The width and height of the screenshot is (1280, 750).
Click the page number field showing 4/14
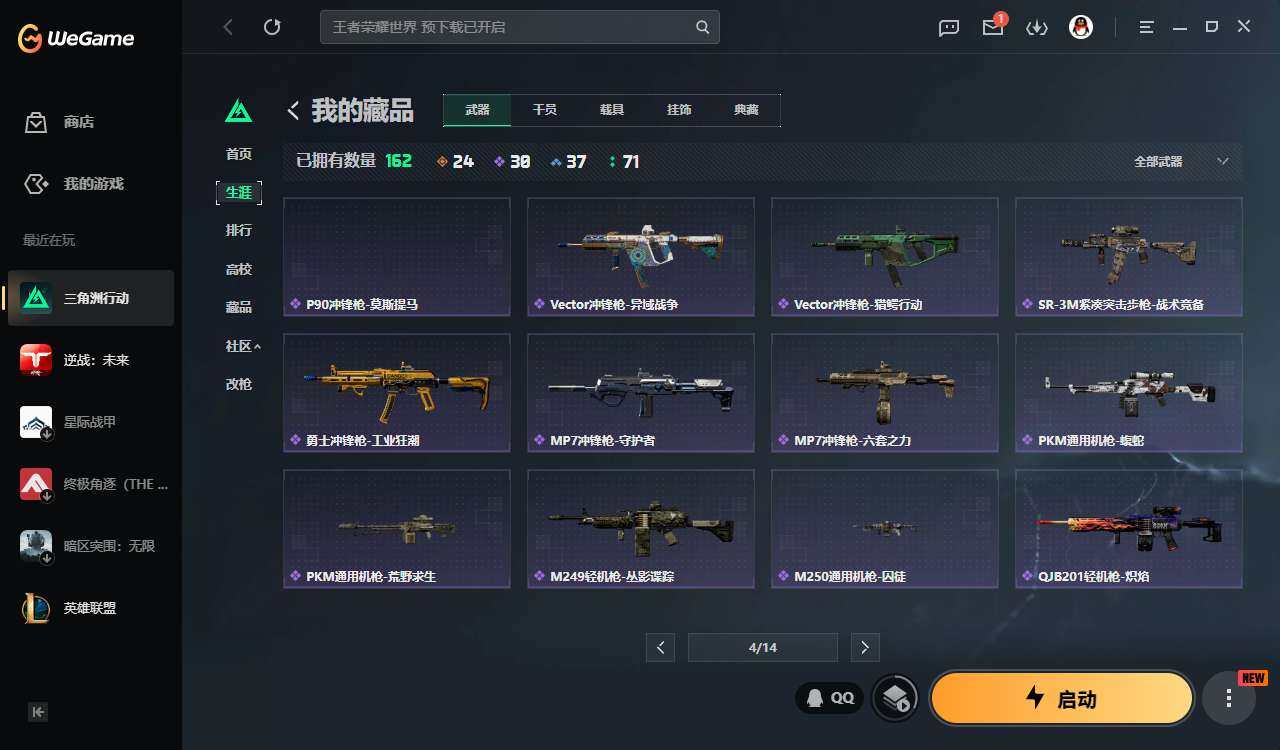(x=763, y=648)
